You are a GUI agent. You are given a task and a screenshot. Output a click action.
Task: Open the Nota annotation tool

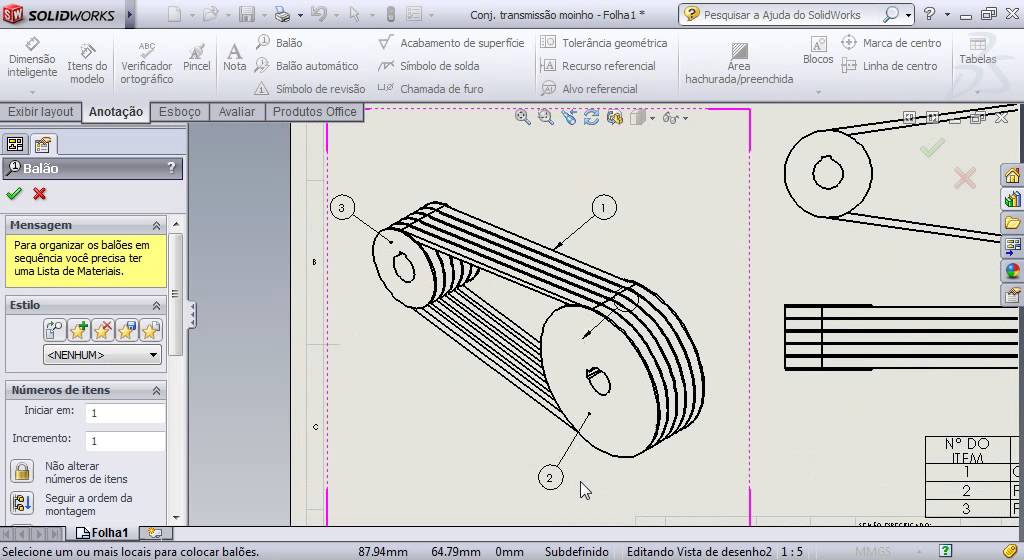[x=234, y=57]
